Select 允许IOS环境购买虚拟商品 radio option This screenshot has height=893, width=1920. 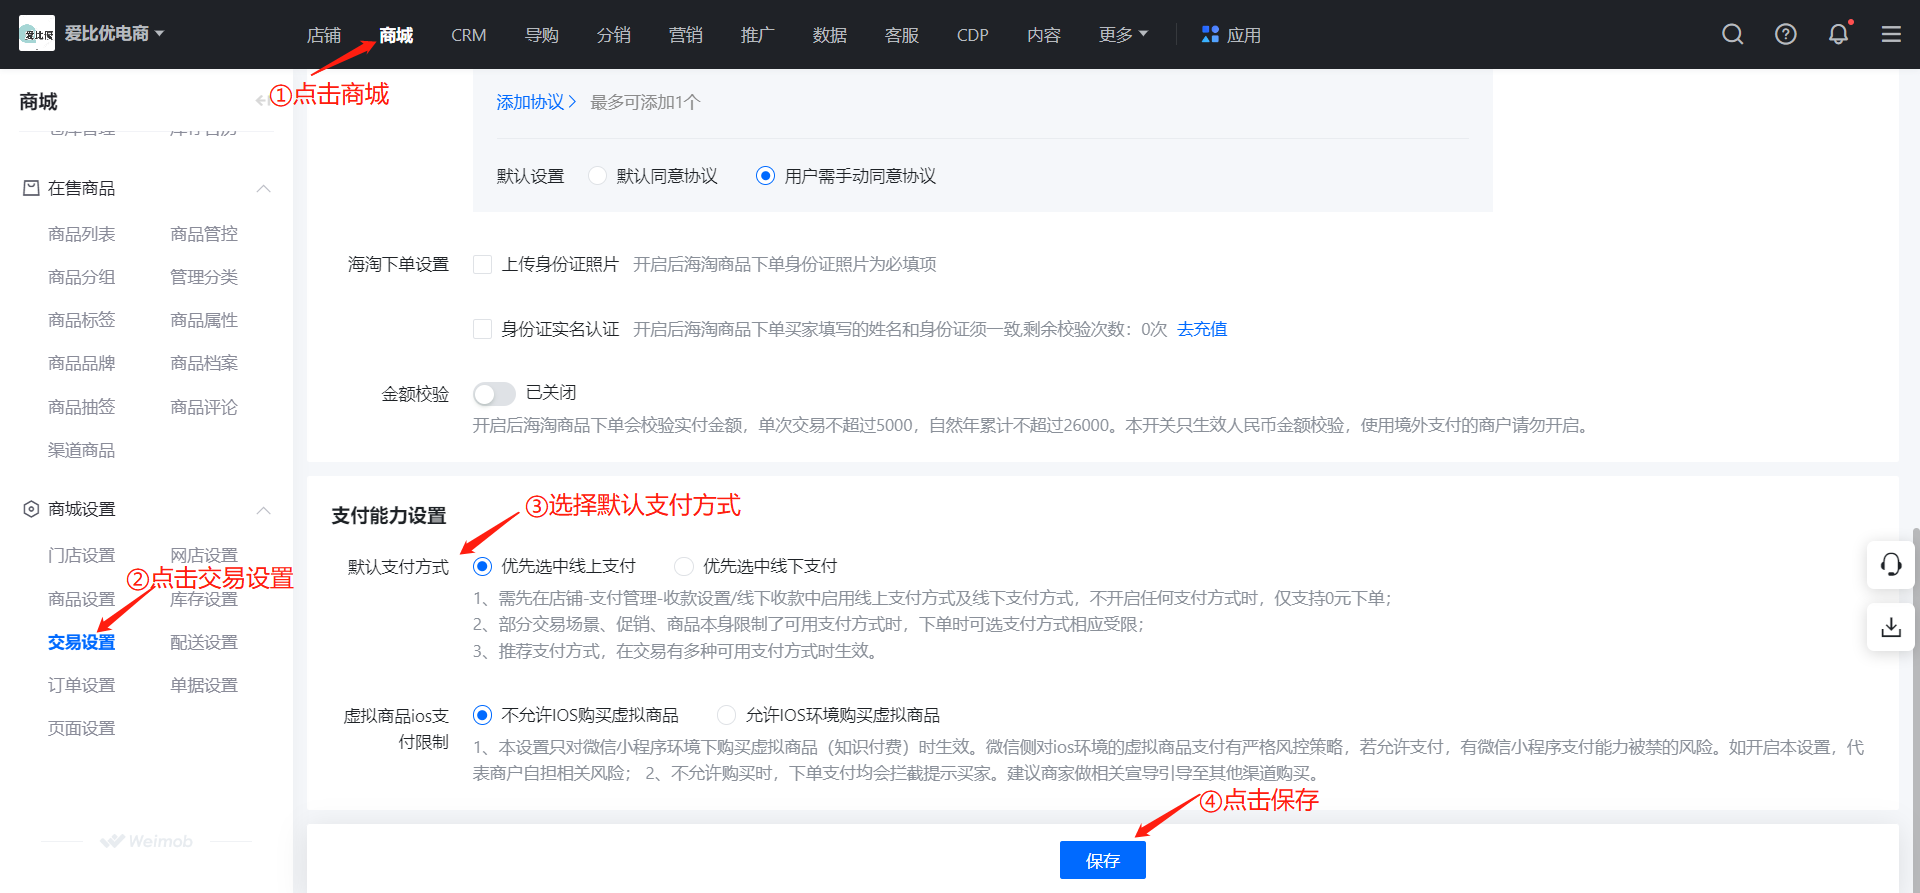pos(727,715)
